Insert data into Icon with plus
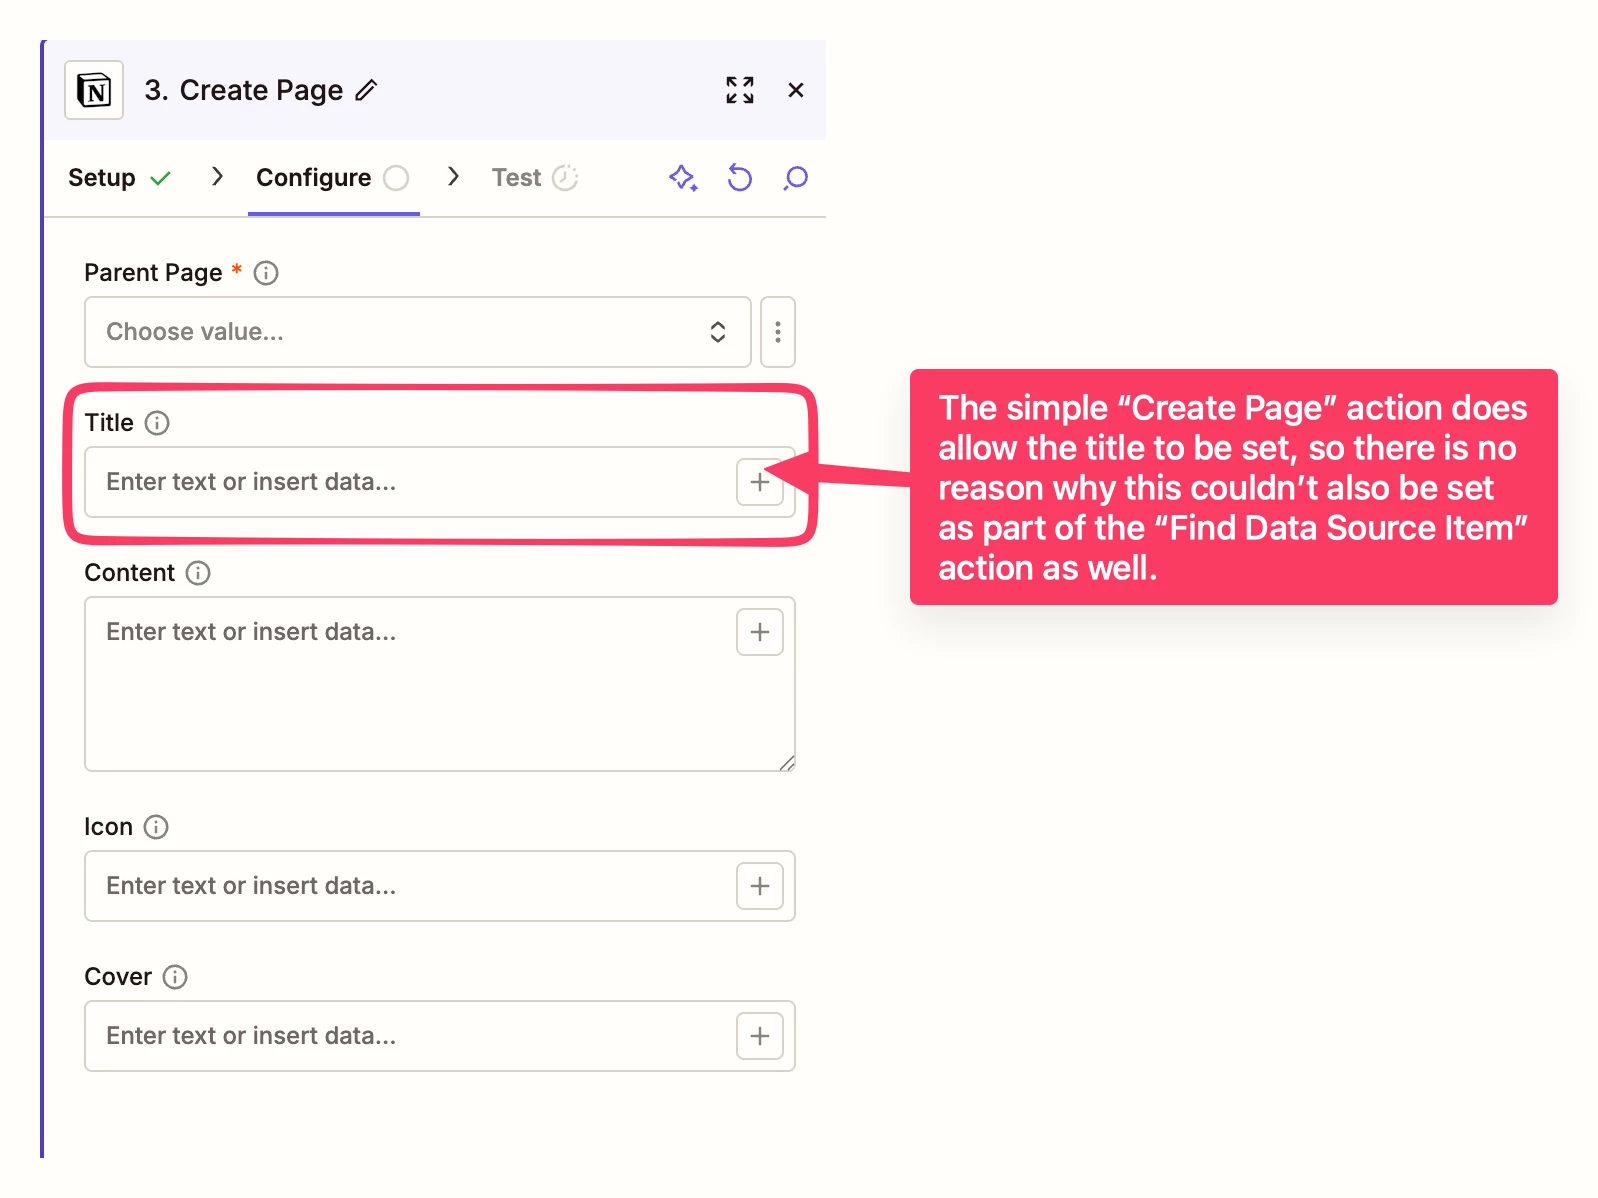 click(x=760, y=886)
